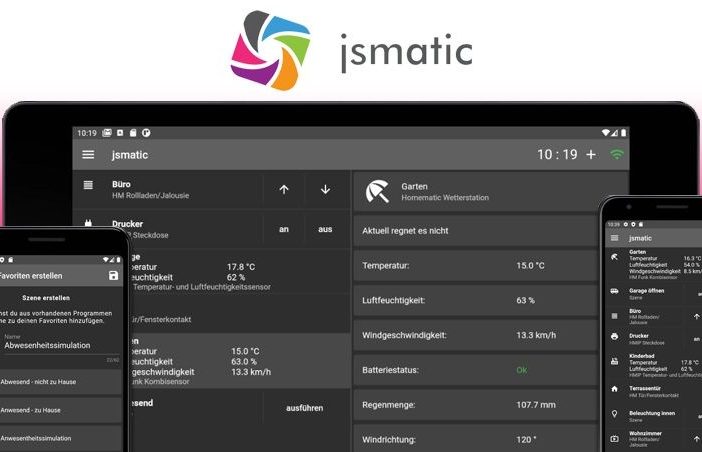The width and height of the screenshot is (702, 452).
Task: Run the scene with the ausführen button
Action: [304, 408]
